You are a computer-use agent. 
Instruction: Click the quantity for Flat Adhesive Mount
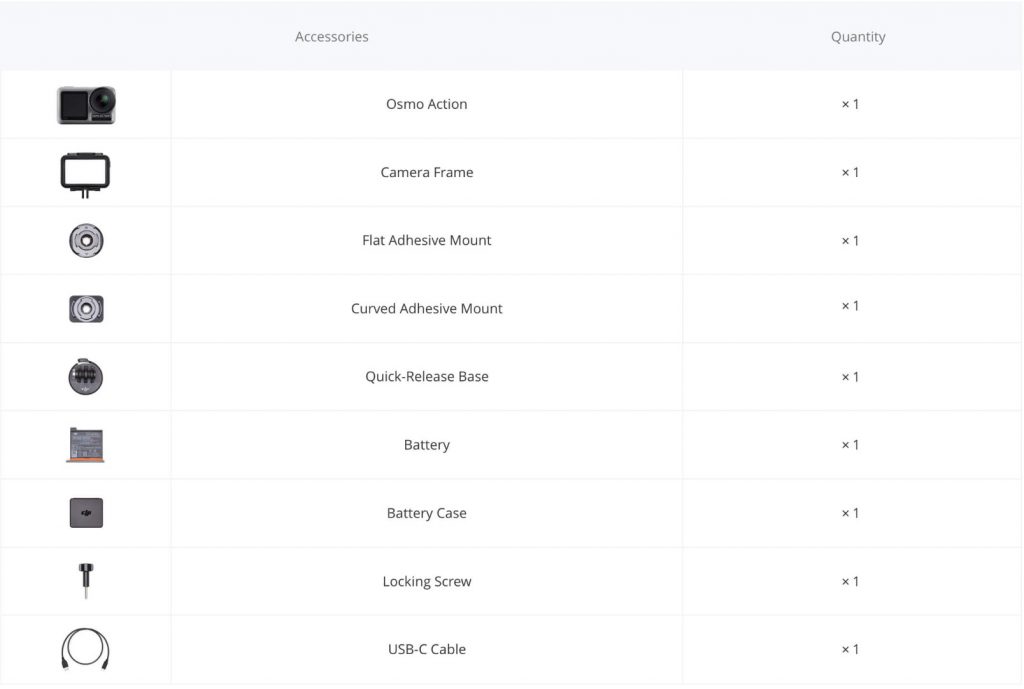click(x=850, y=240)
